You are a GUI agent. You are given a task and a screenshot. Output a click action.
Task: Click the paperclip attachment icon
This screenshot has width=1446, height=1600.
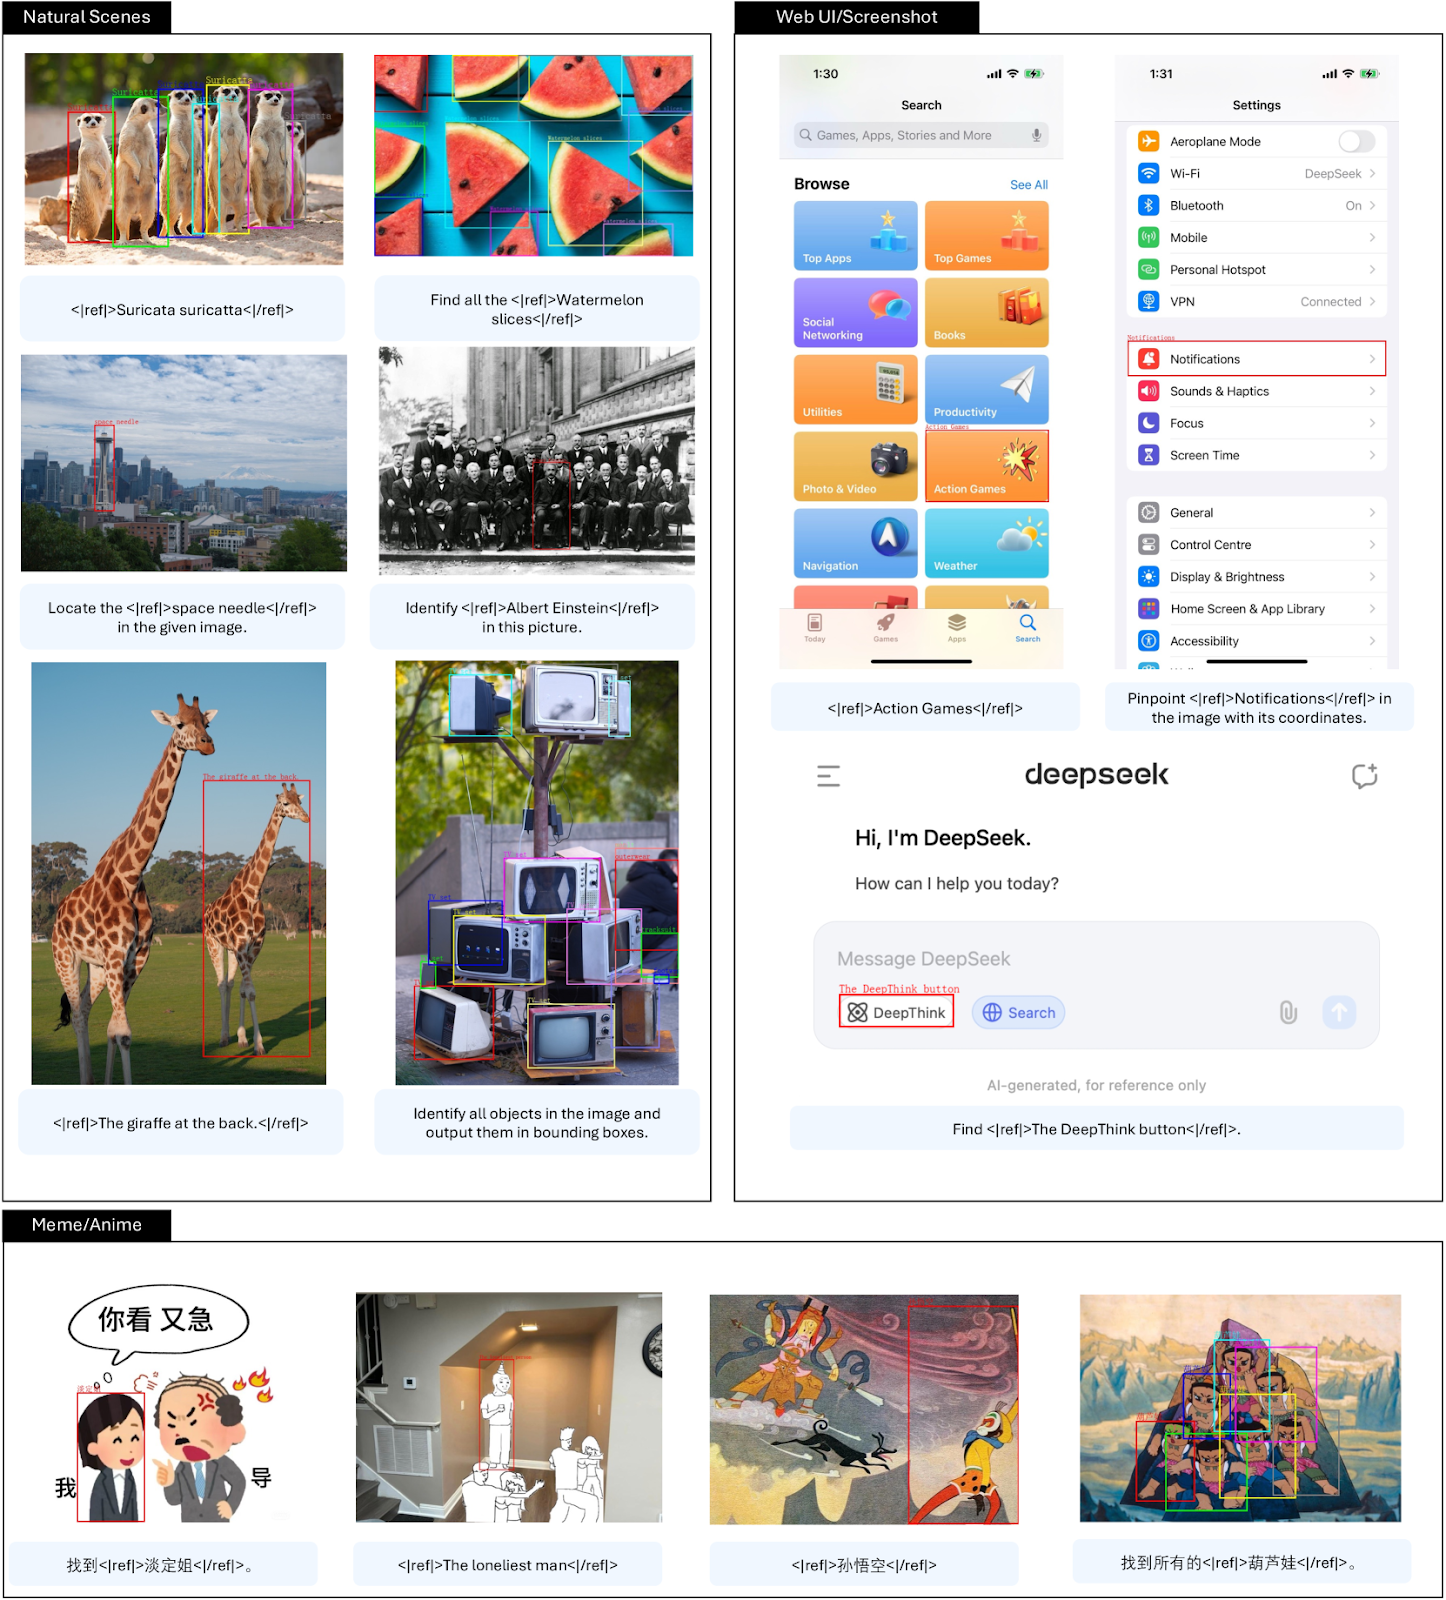point(1288,1013)
